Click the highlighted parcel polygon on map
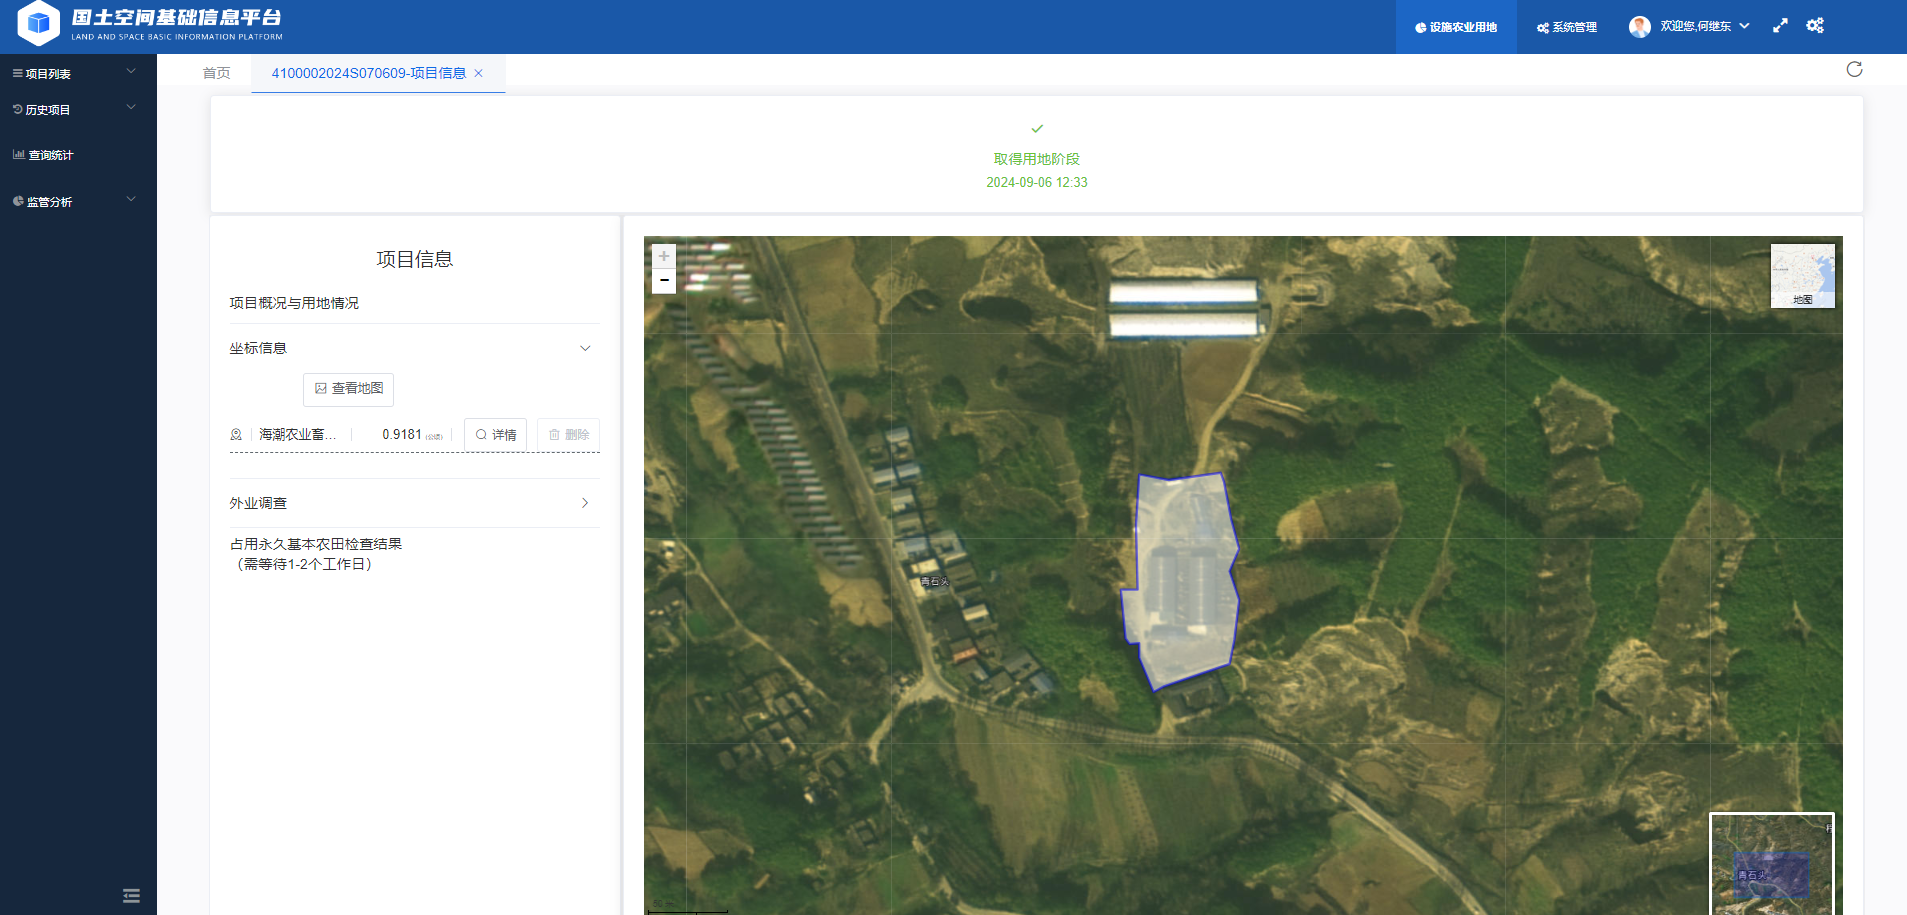Screen dimensions: 1907x915 pyautogui.click(x=1181, y=581)
